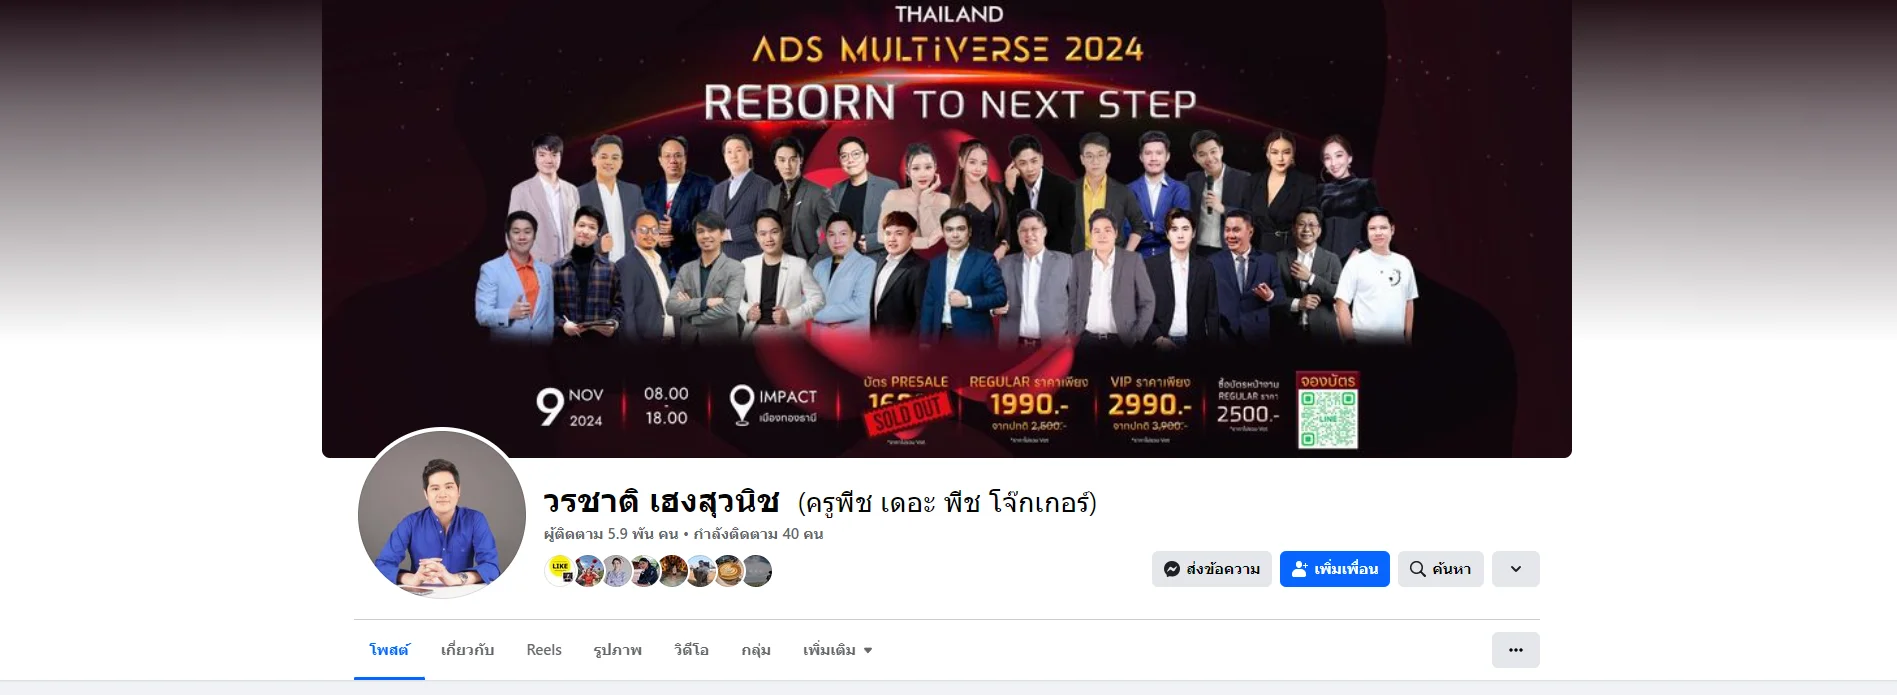1897x695 pixels.
Task: Click the add-friend person icon
Action: (x=1300, y=569)
